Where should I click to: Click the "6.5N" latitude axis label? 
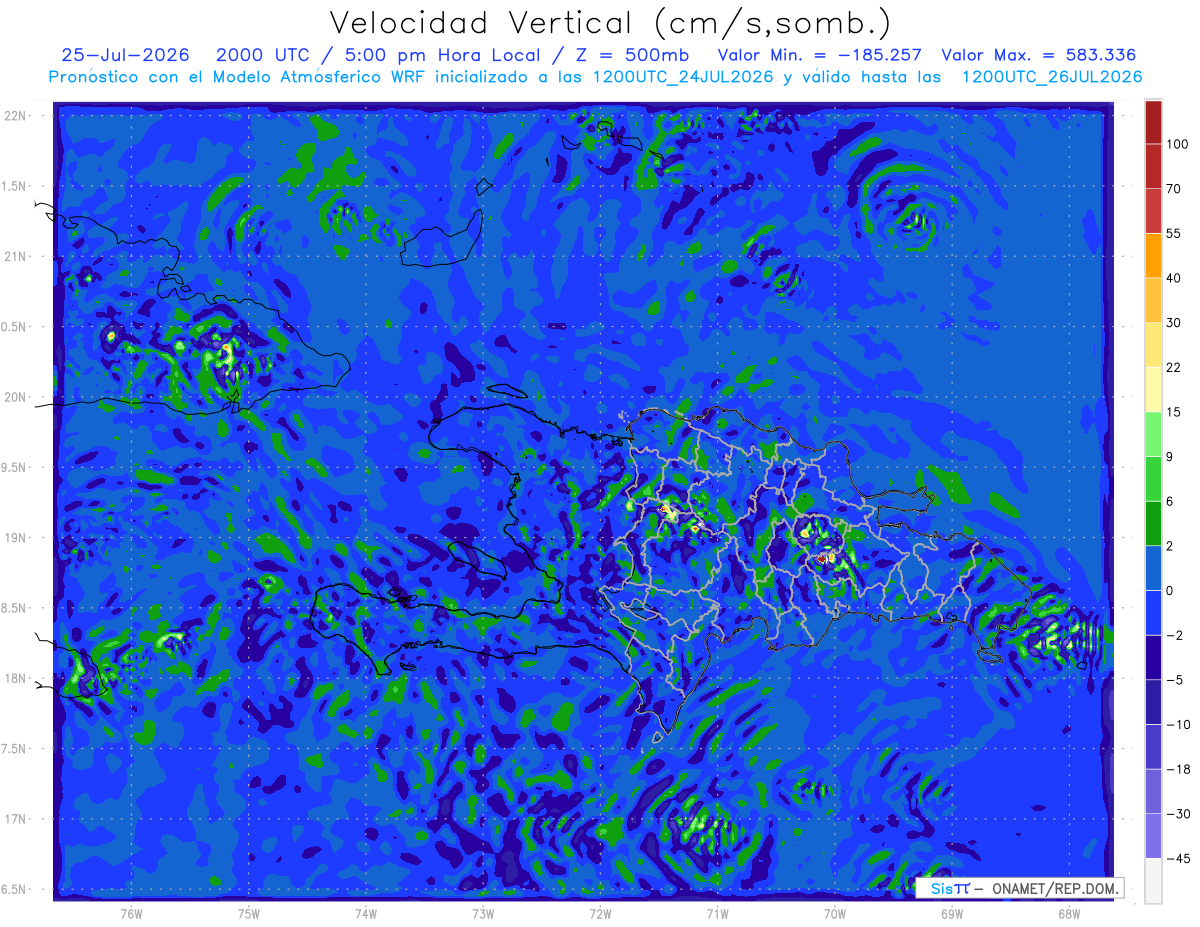[15, 889]
